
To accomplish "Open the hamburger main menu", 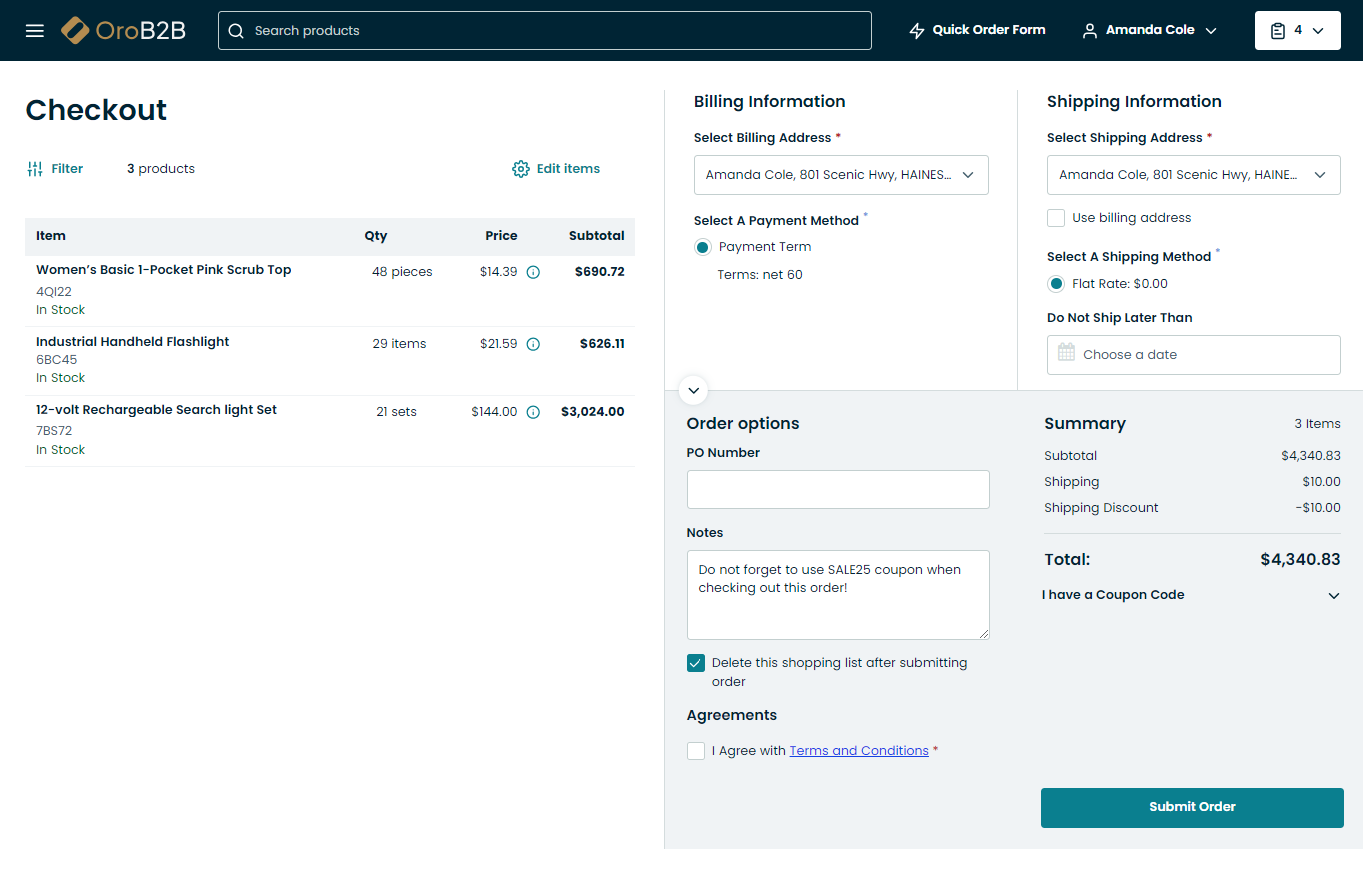I will click(x=35, y=30).
